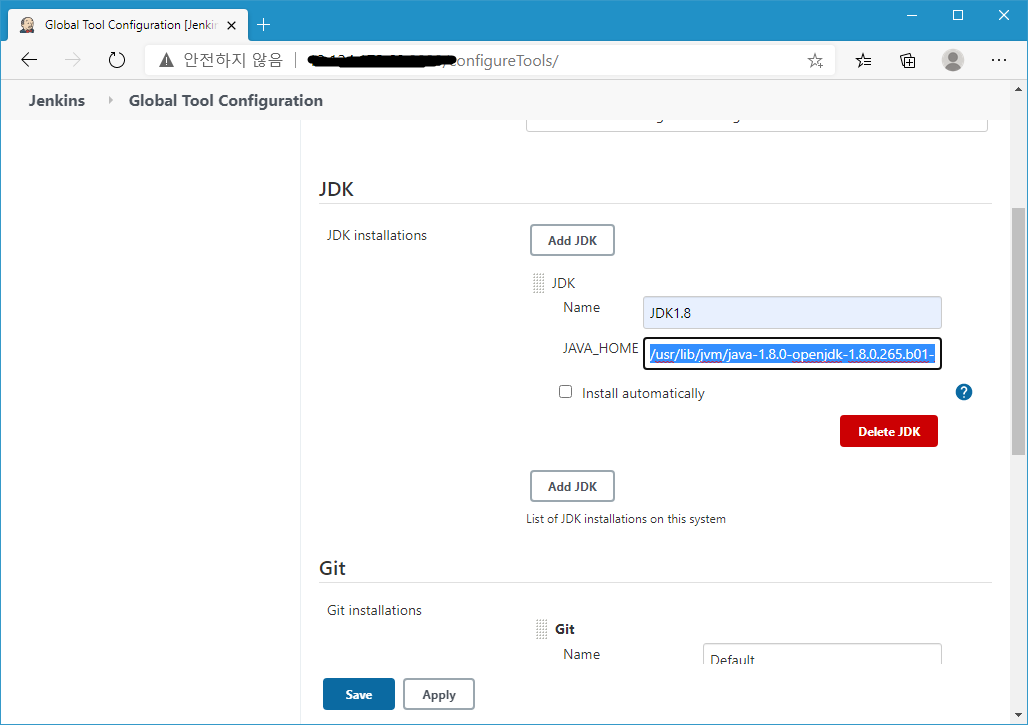Click the browser forward arrow
Screen dimensions: 1028x725
click(73, 60)
